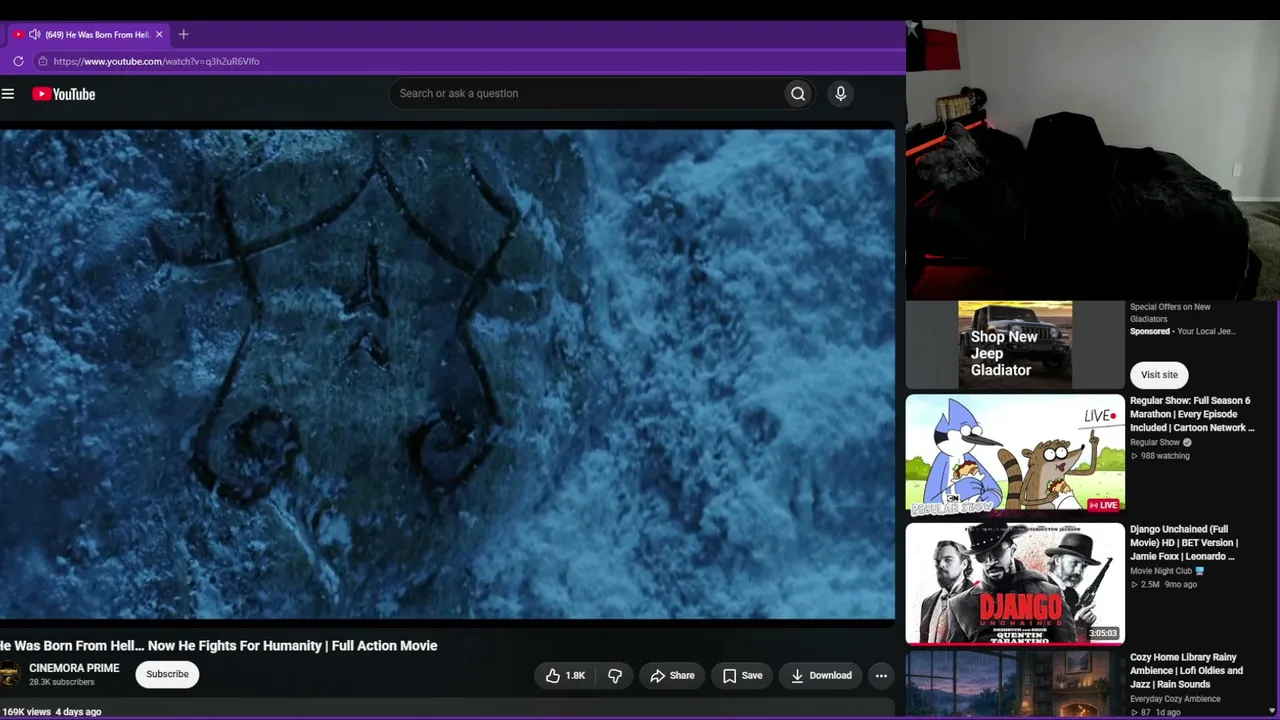Click the 988 watching text
Image resolution: width=1280 pixels, height=720 pixels.
1160,456
